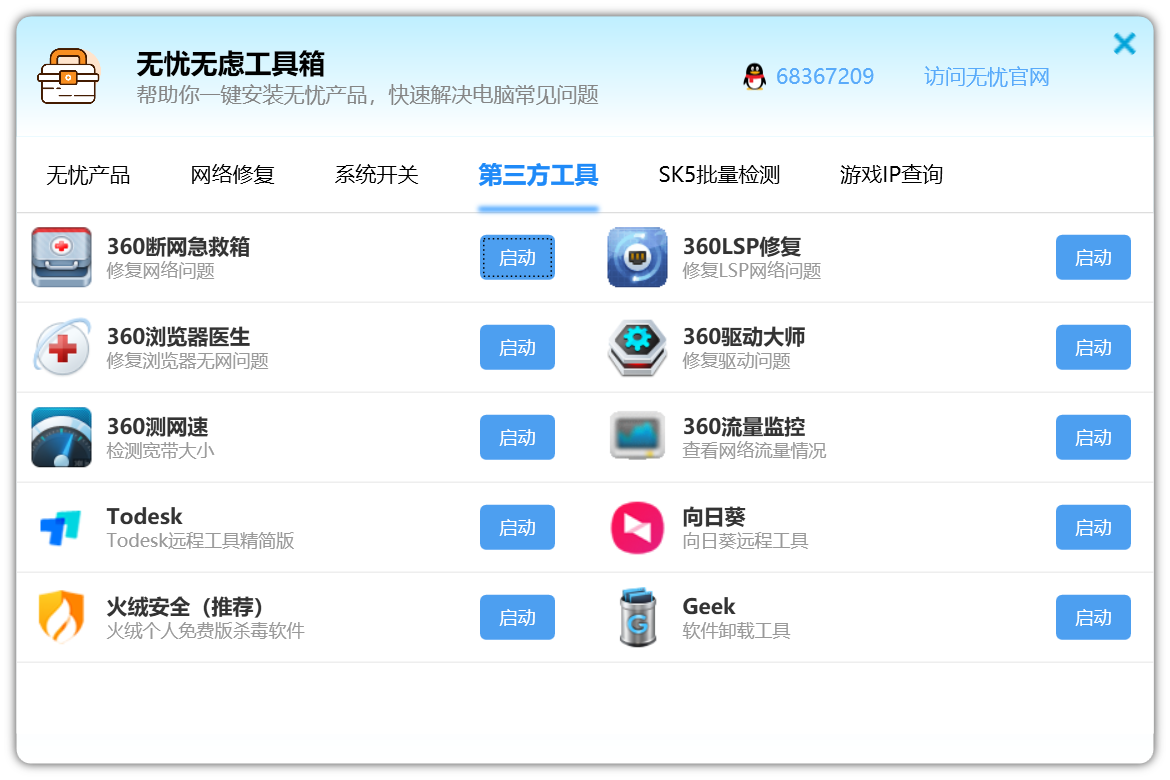Go to the 系统开关 tab

tap(376, 175)
